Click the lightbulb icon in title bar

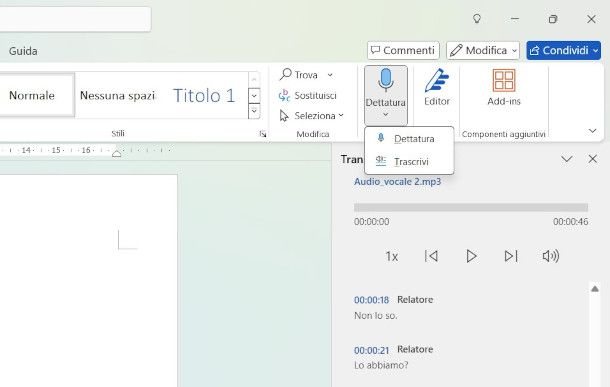click(x=477, y=19)
